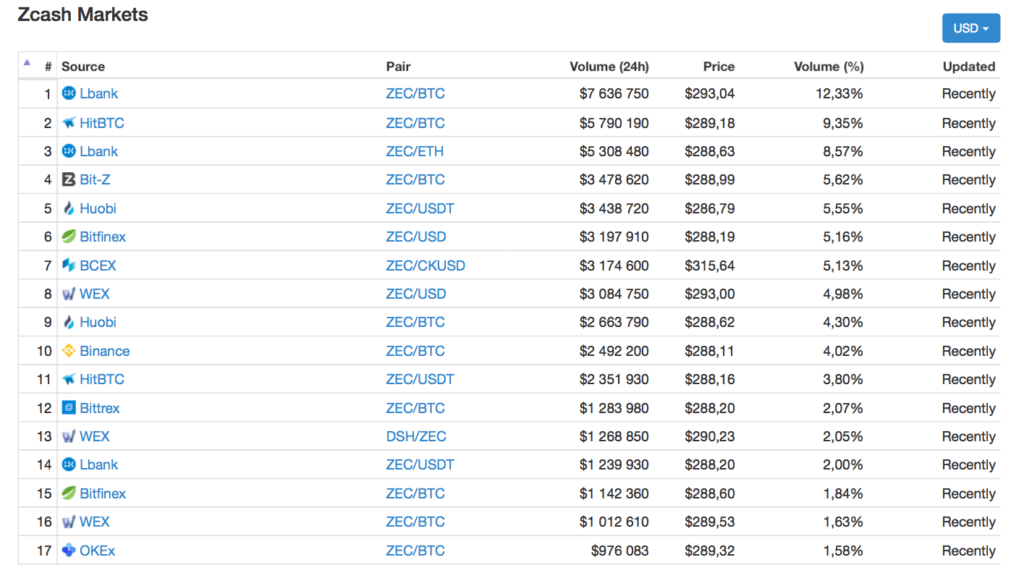Select the price $315,64
The image size is (1024, 565).
click(710, 265)
